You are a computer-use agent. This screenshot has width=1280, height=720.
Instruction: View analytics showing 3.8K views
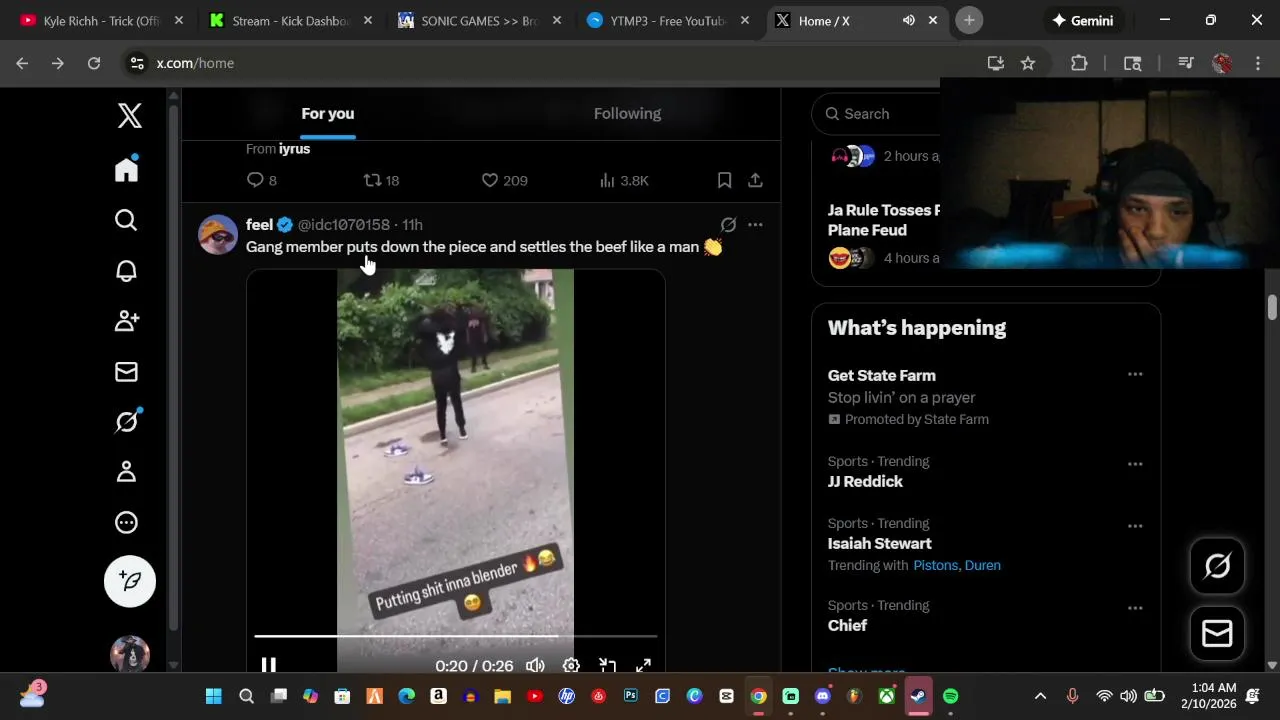click(624, 180)
